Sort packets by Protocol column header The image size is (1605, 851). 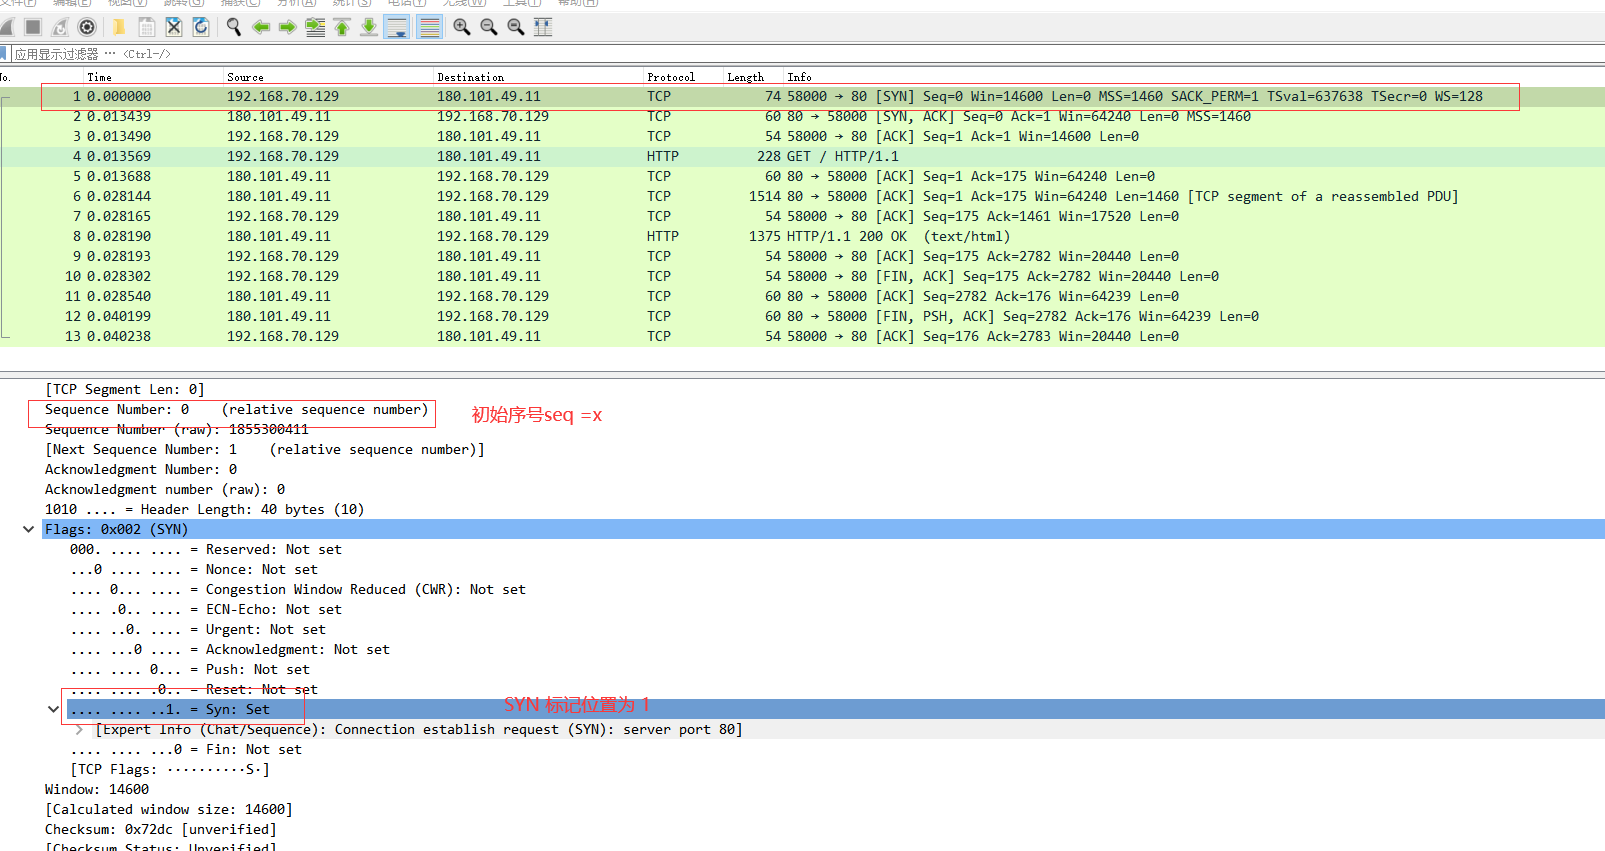[670, 77]
